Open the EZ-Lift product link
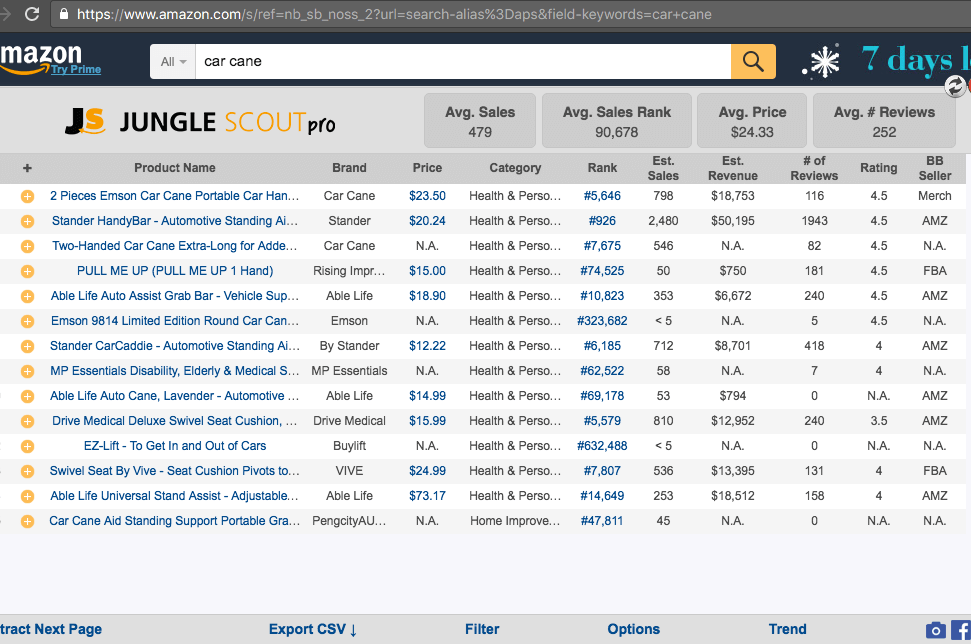Screen dimensions: 971x644 tap(175, 446)
